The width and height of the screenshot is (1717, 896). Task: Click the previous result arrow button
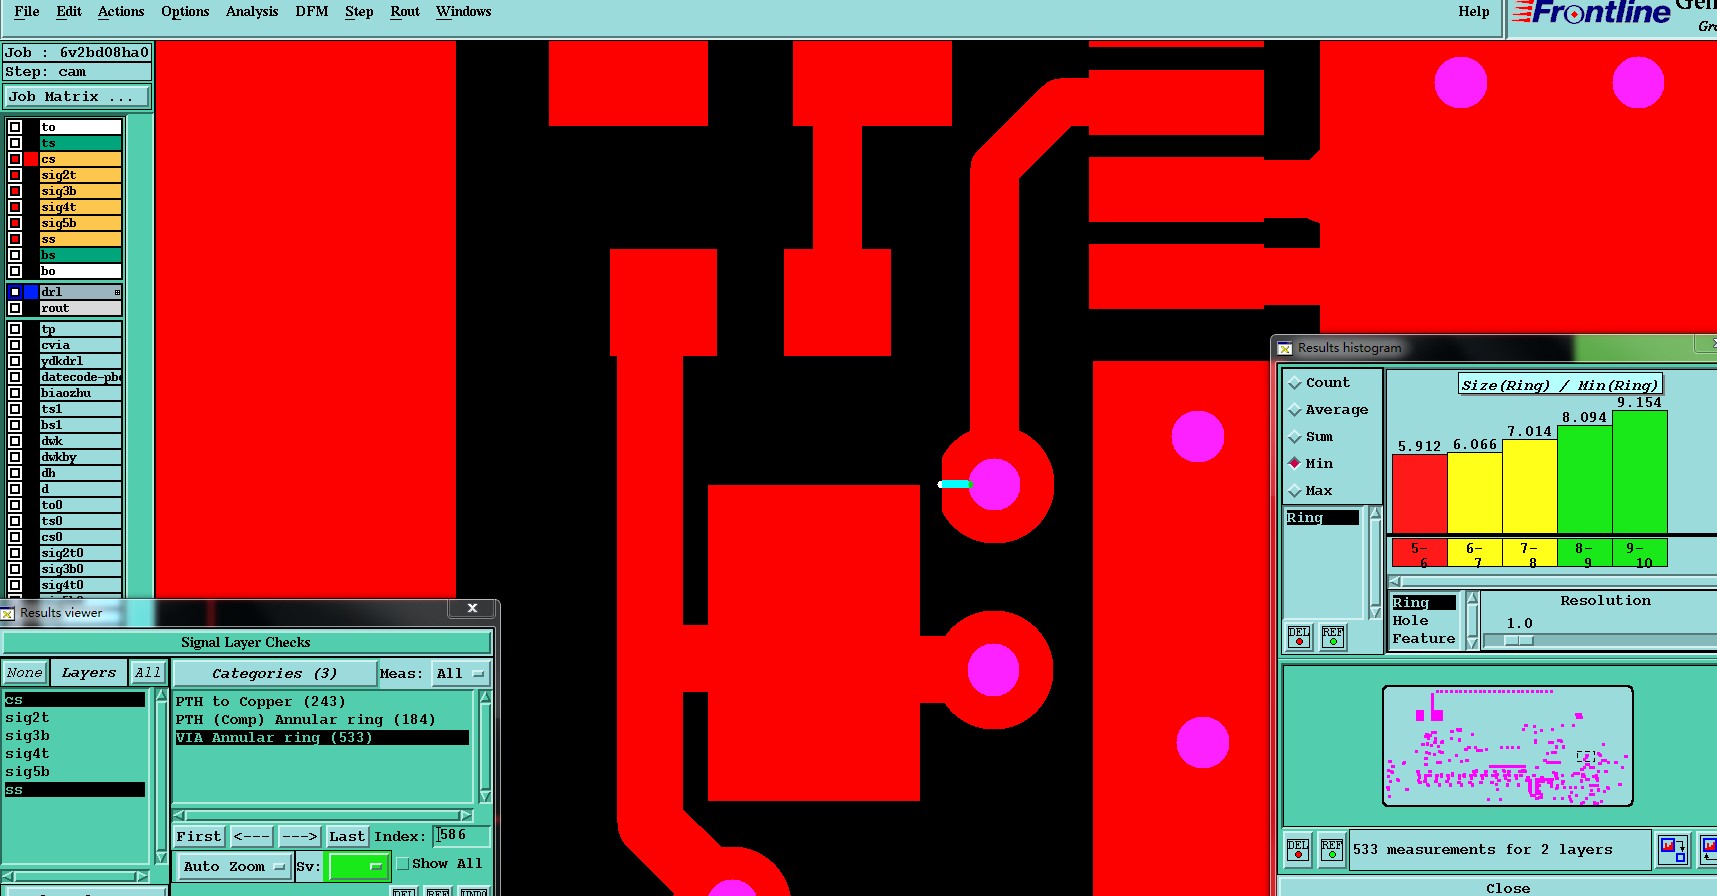pos(252,836)
